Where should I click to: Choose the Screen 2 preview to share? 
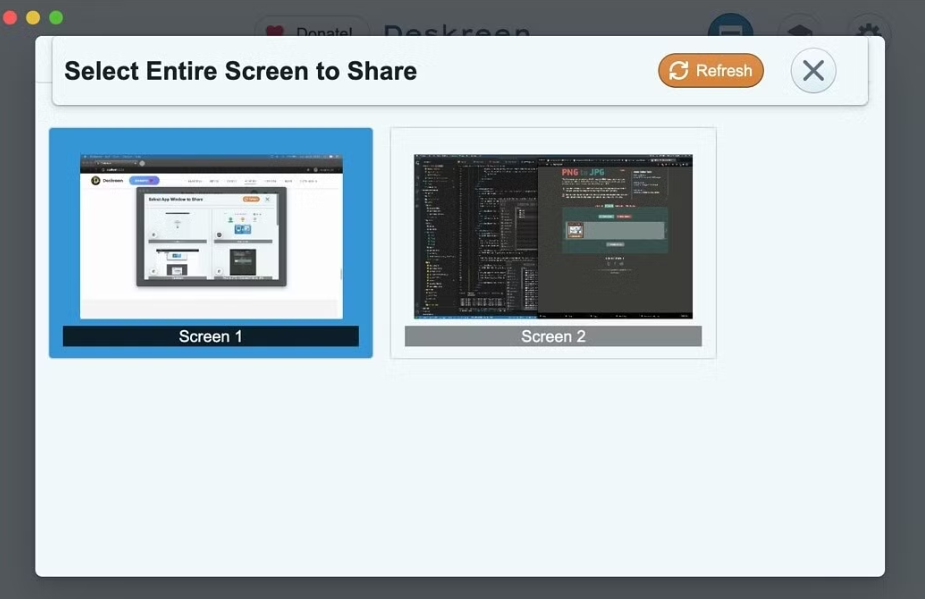click(x=553, y=243)
